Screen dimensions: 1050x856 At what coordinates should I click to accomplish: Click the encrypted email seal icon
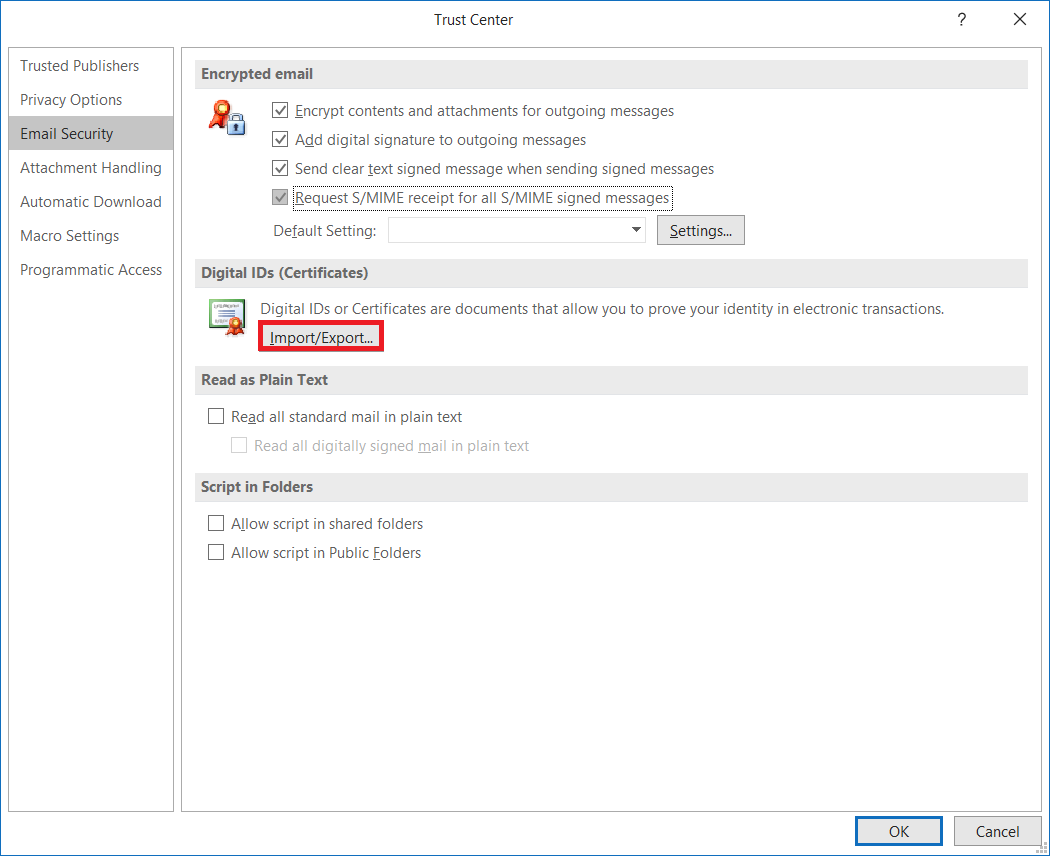click(227, 118)
